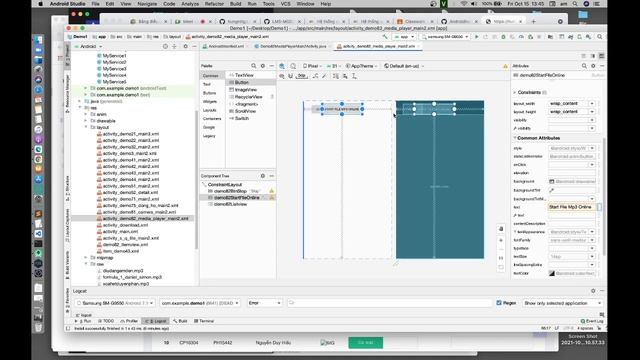Click the warning icon beside demo82StartFileOnline
Screen dimensions: 640x360
[271, 198]
